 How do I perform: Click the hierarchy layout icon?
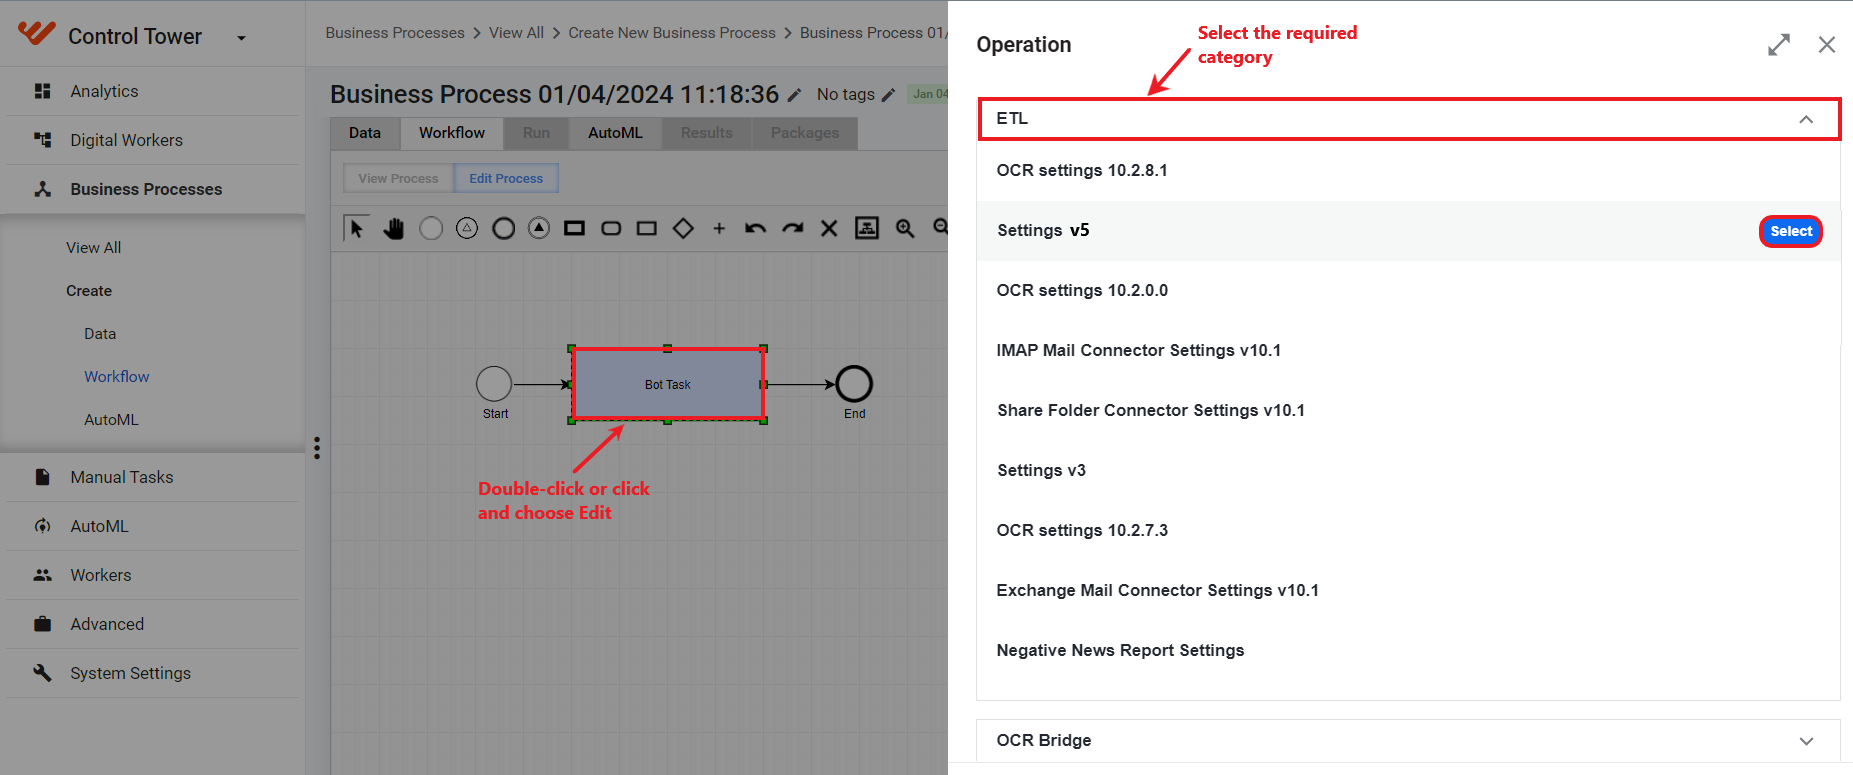[x=867, y=228]
